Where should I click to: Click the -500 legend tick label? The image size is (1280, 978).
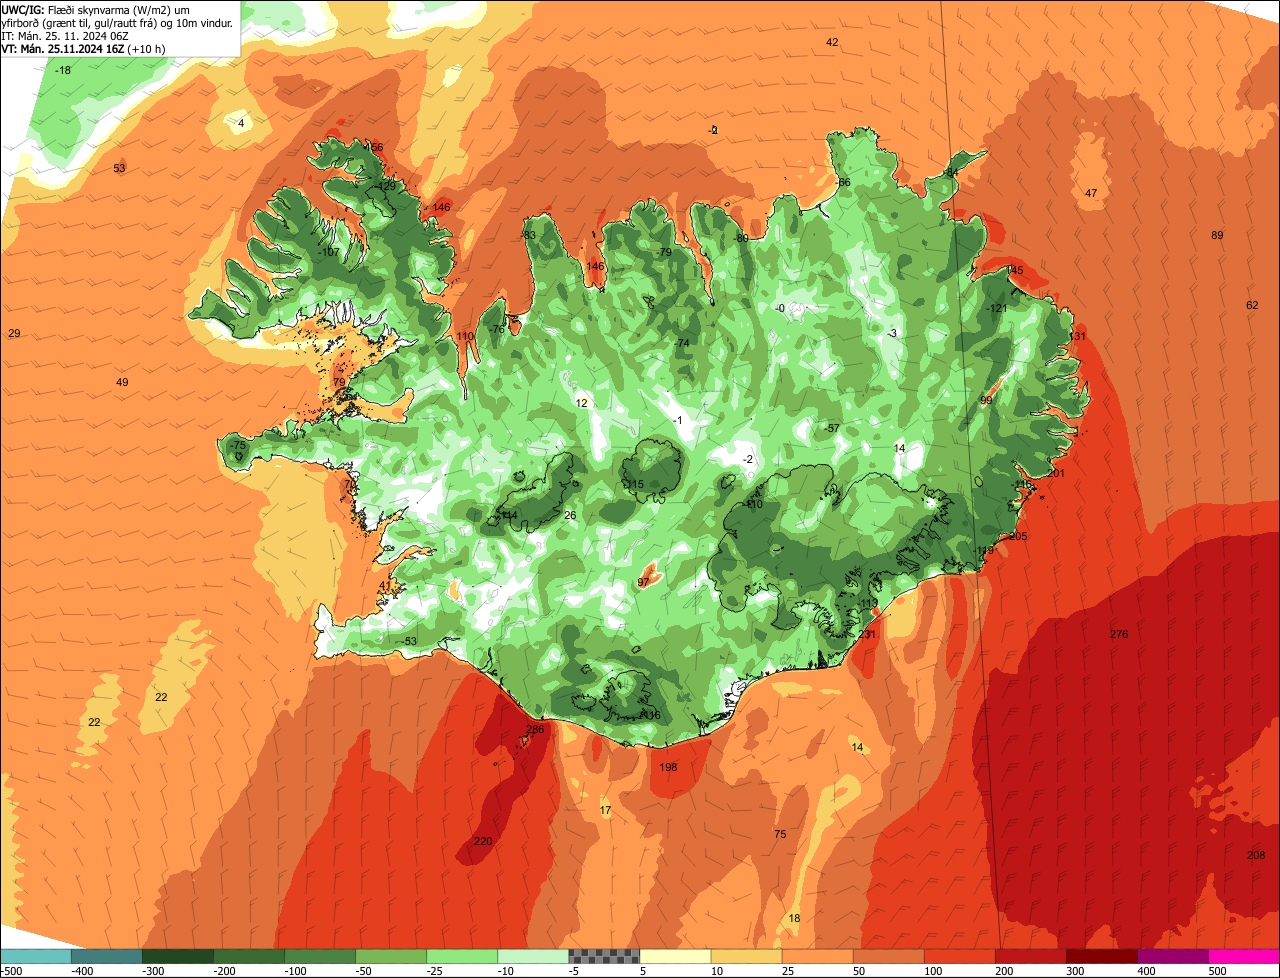pyautogui.click(x=12, y=970)
